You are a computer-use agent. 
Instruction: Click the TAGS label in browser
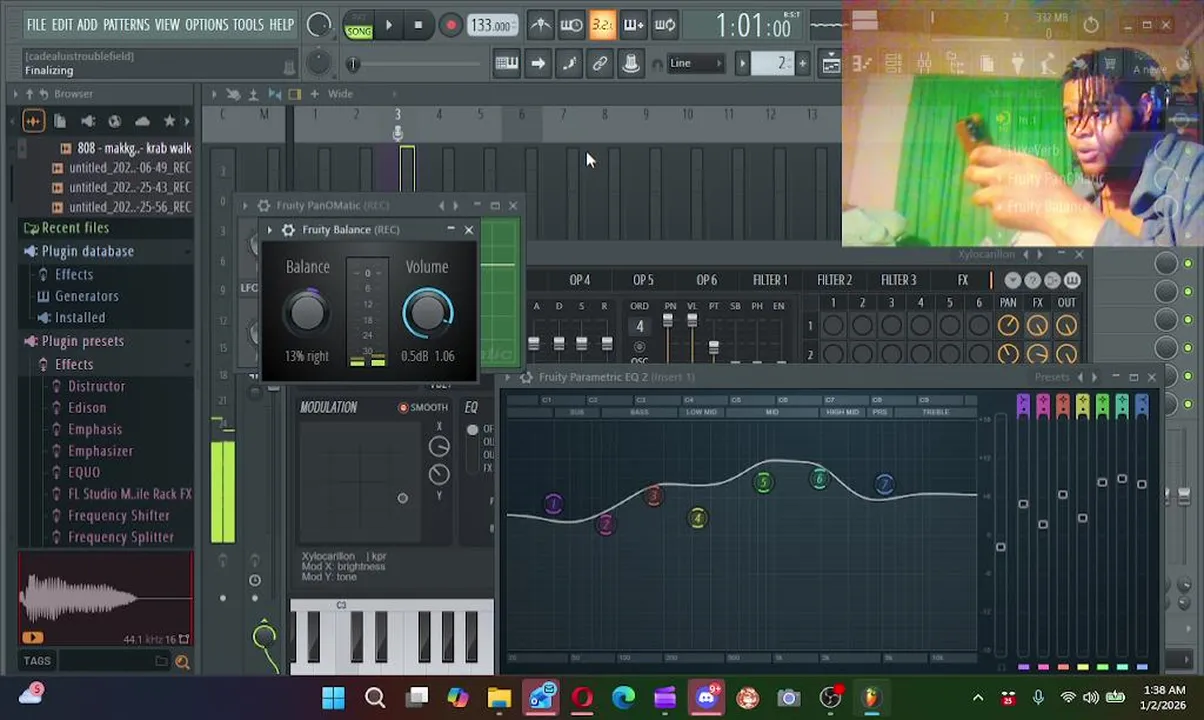click(37, 661)
